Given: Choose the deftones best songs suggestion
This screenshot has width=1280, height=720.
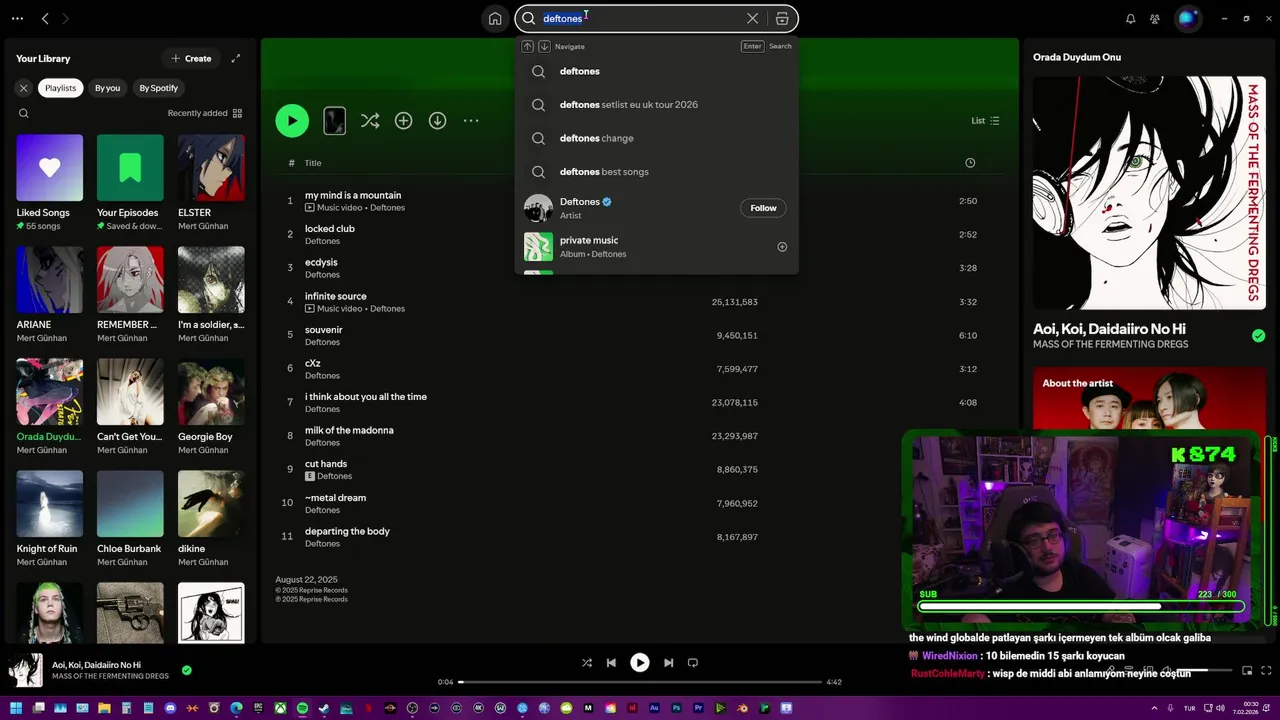Looking at the screenshot, I should point(657,172).
